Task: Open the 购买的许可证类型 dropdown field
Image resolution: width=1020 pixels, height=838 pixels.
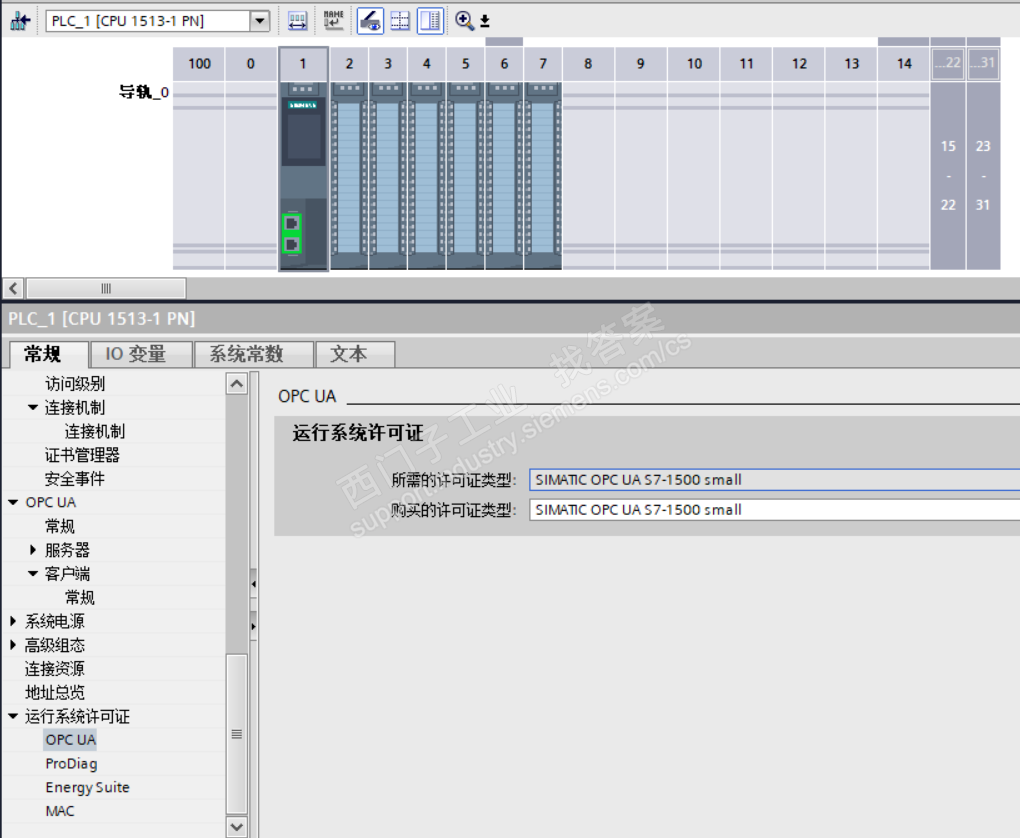Action: [x=774, y=509]
